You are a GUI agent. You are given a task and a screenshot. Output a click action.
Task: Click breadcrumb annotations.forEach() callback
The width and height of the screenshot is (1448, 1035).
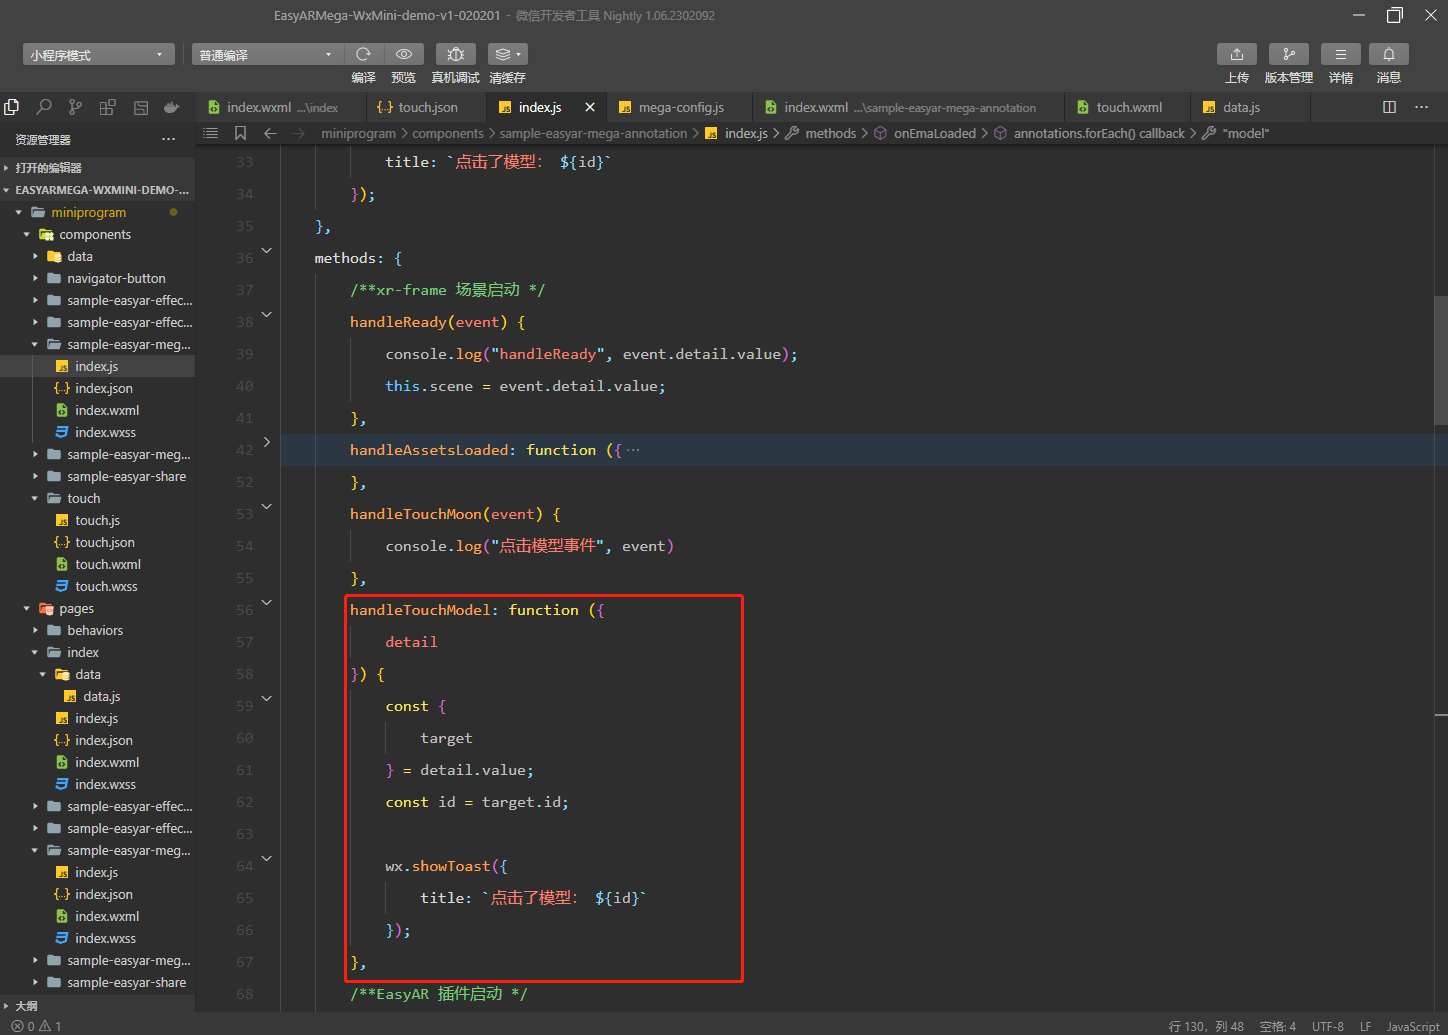click(1099, 133)
